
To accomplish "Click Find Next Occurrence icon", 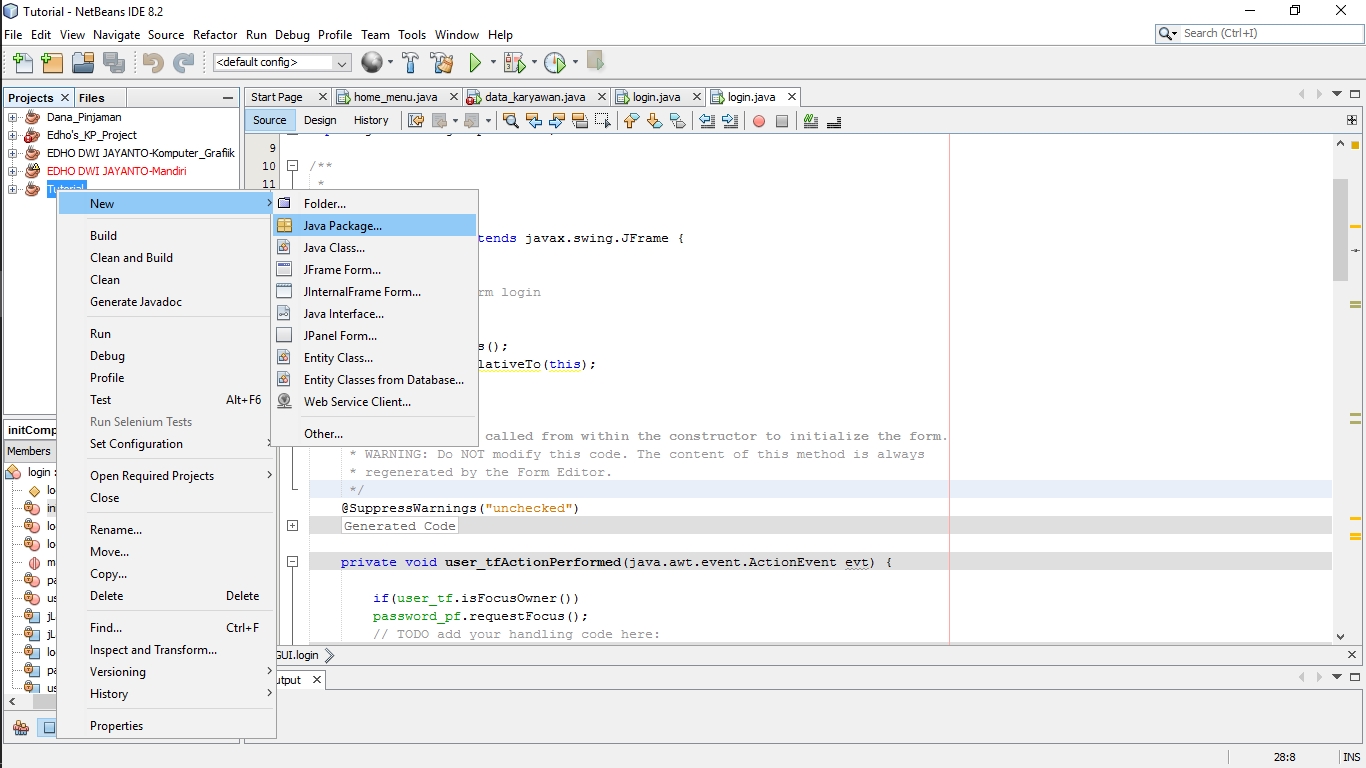I will 556,121.
